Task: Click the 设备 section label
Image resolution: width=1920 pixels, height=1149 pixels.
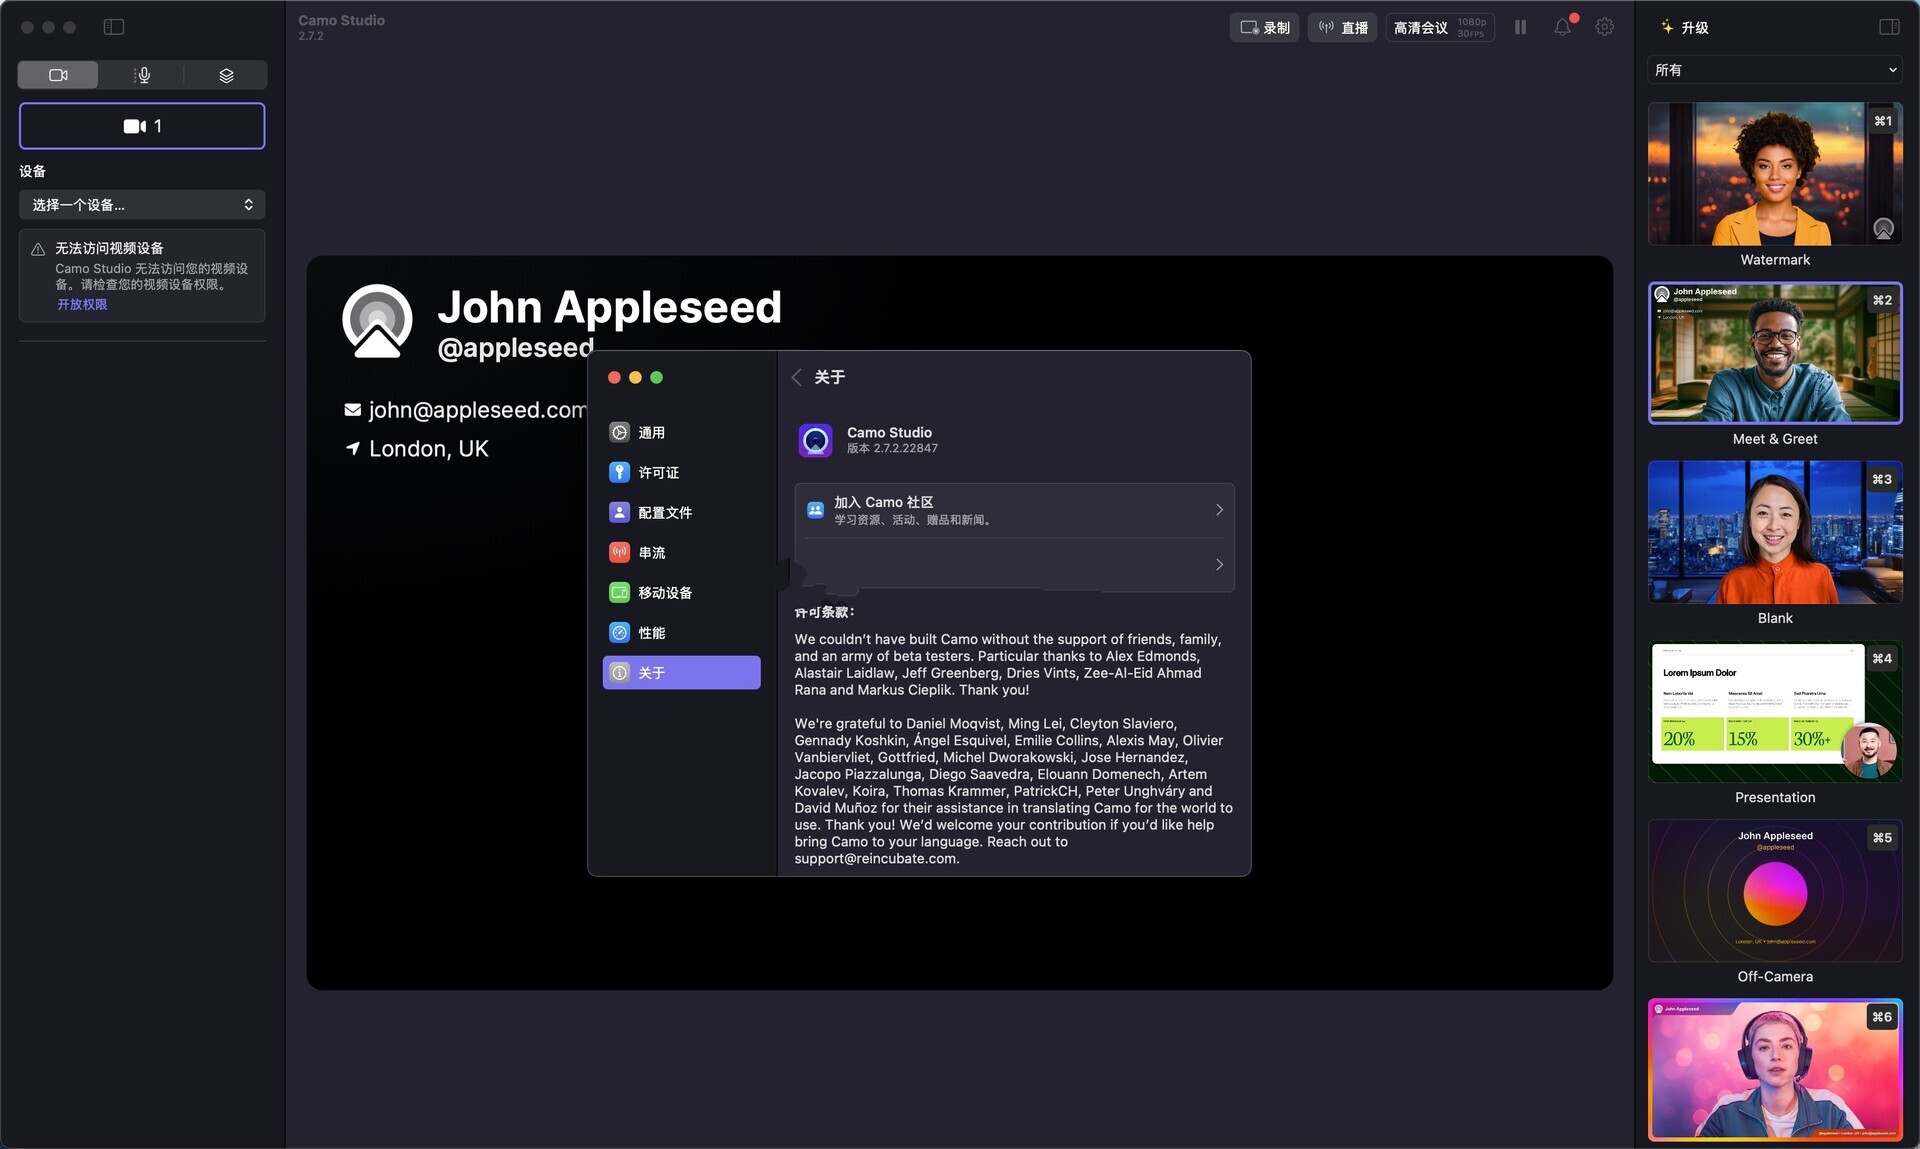Action: [33, 172]
